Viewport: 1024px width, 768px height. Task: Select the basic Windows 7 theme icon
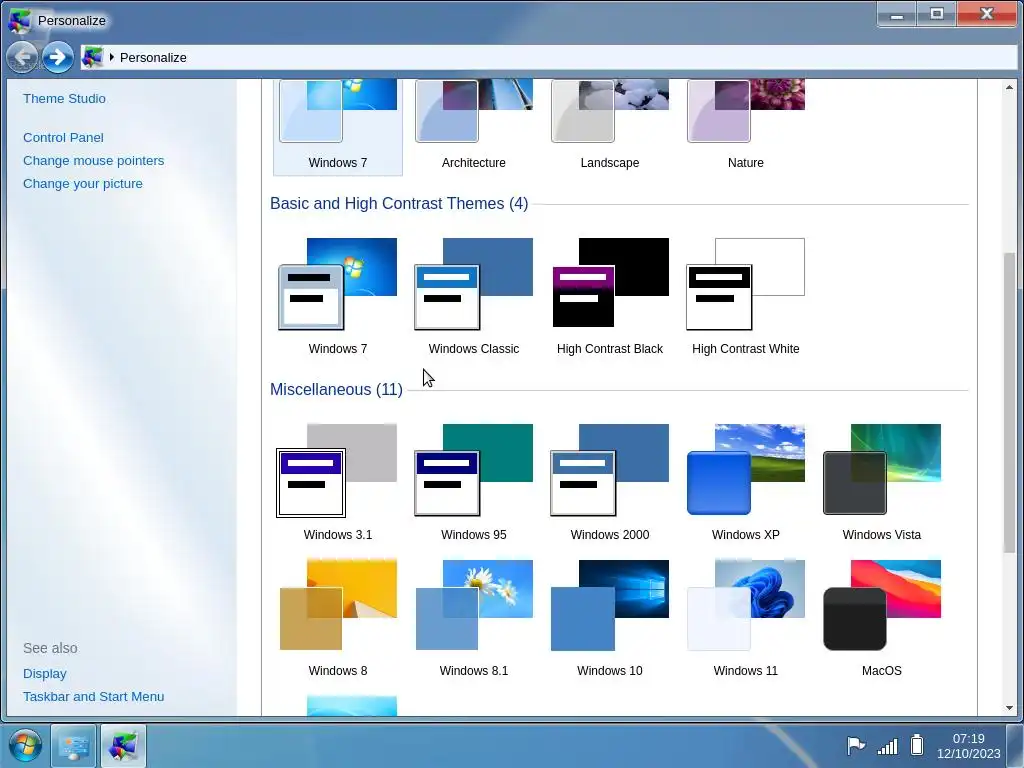pyautogui.click(x=338, y=284)
